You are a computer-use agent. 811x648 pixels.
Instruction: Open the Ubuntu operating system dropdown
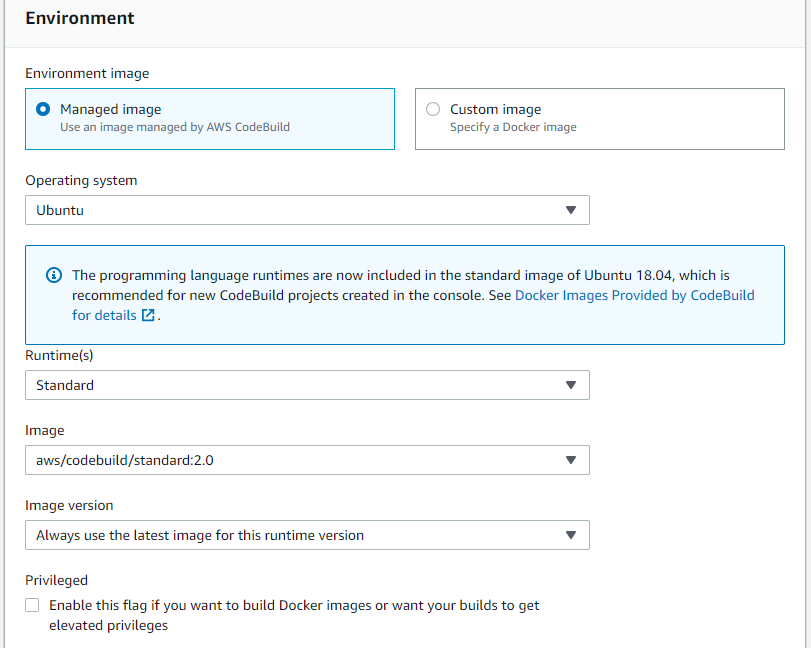click(307, 210)
